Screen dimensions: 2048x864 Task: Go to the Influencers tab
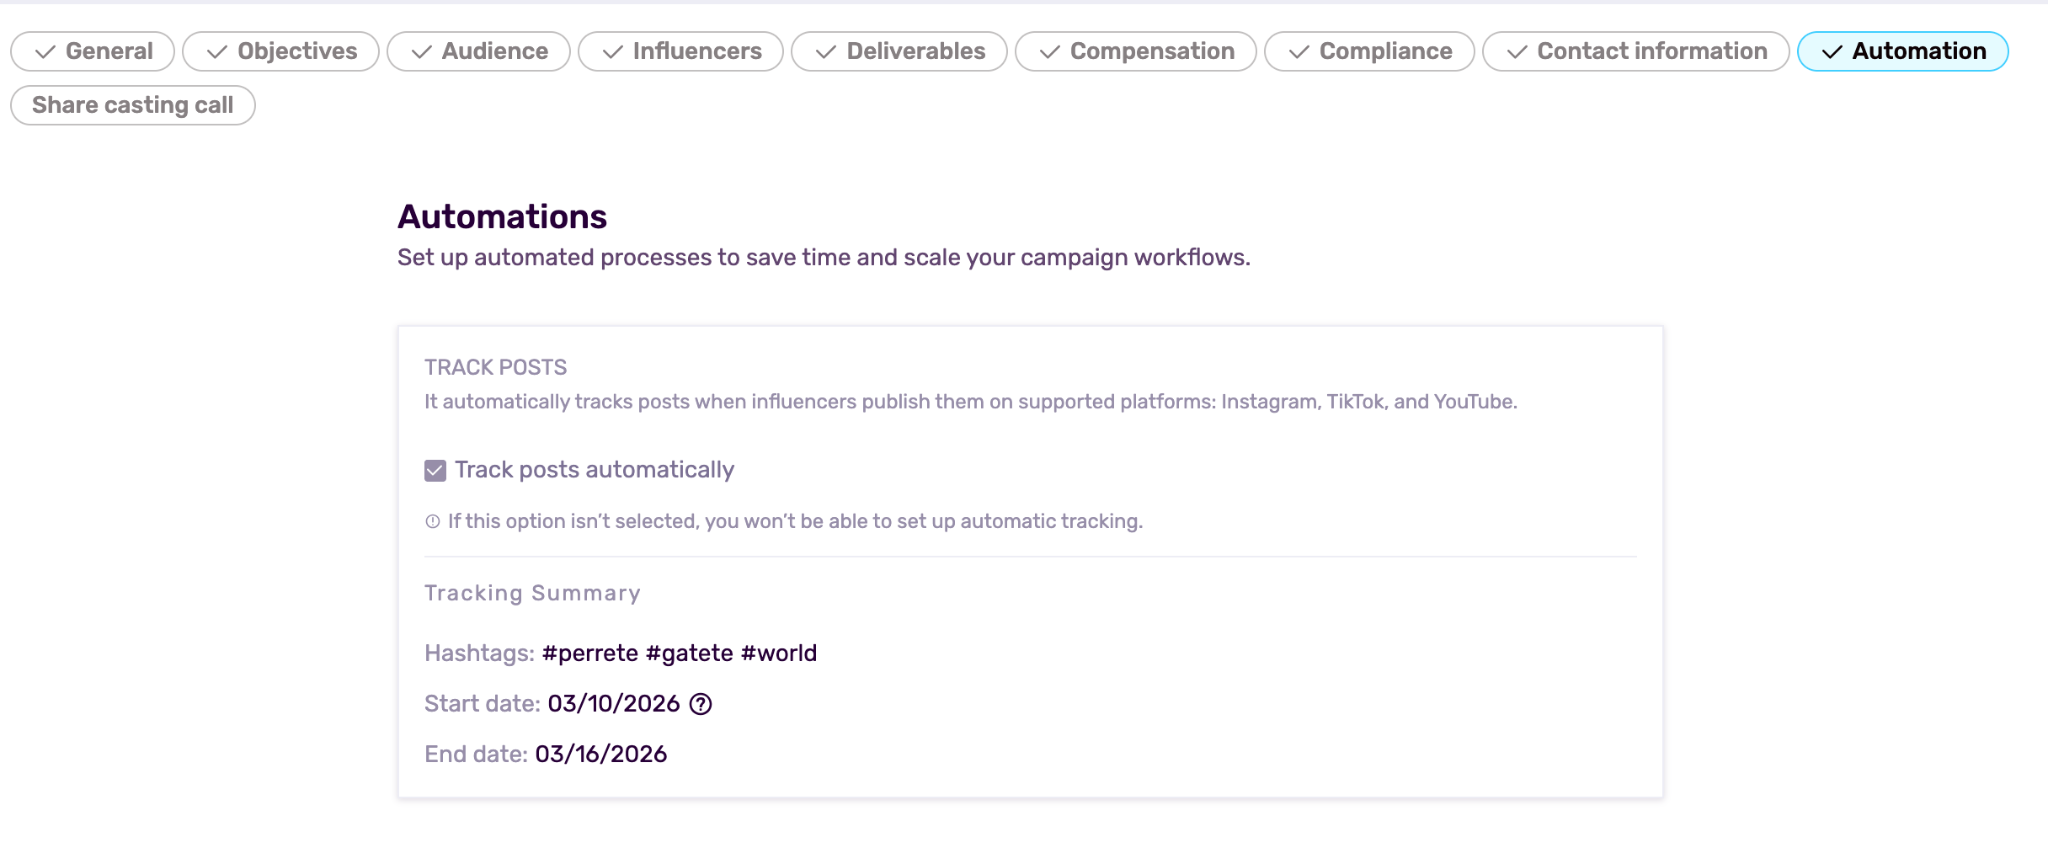(681, 51)
